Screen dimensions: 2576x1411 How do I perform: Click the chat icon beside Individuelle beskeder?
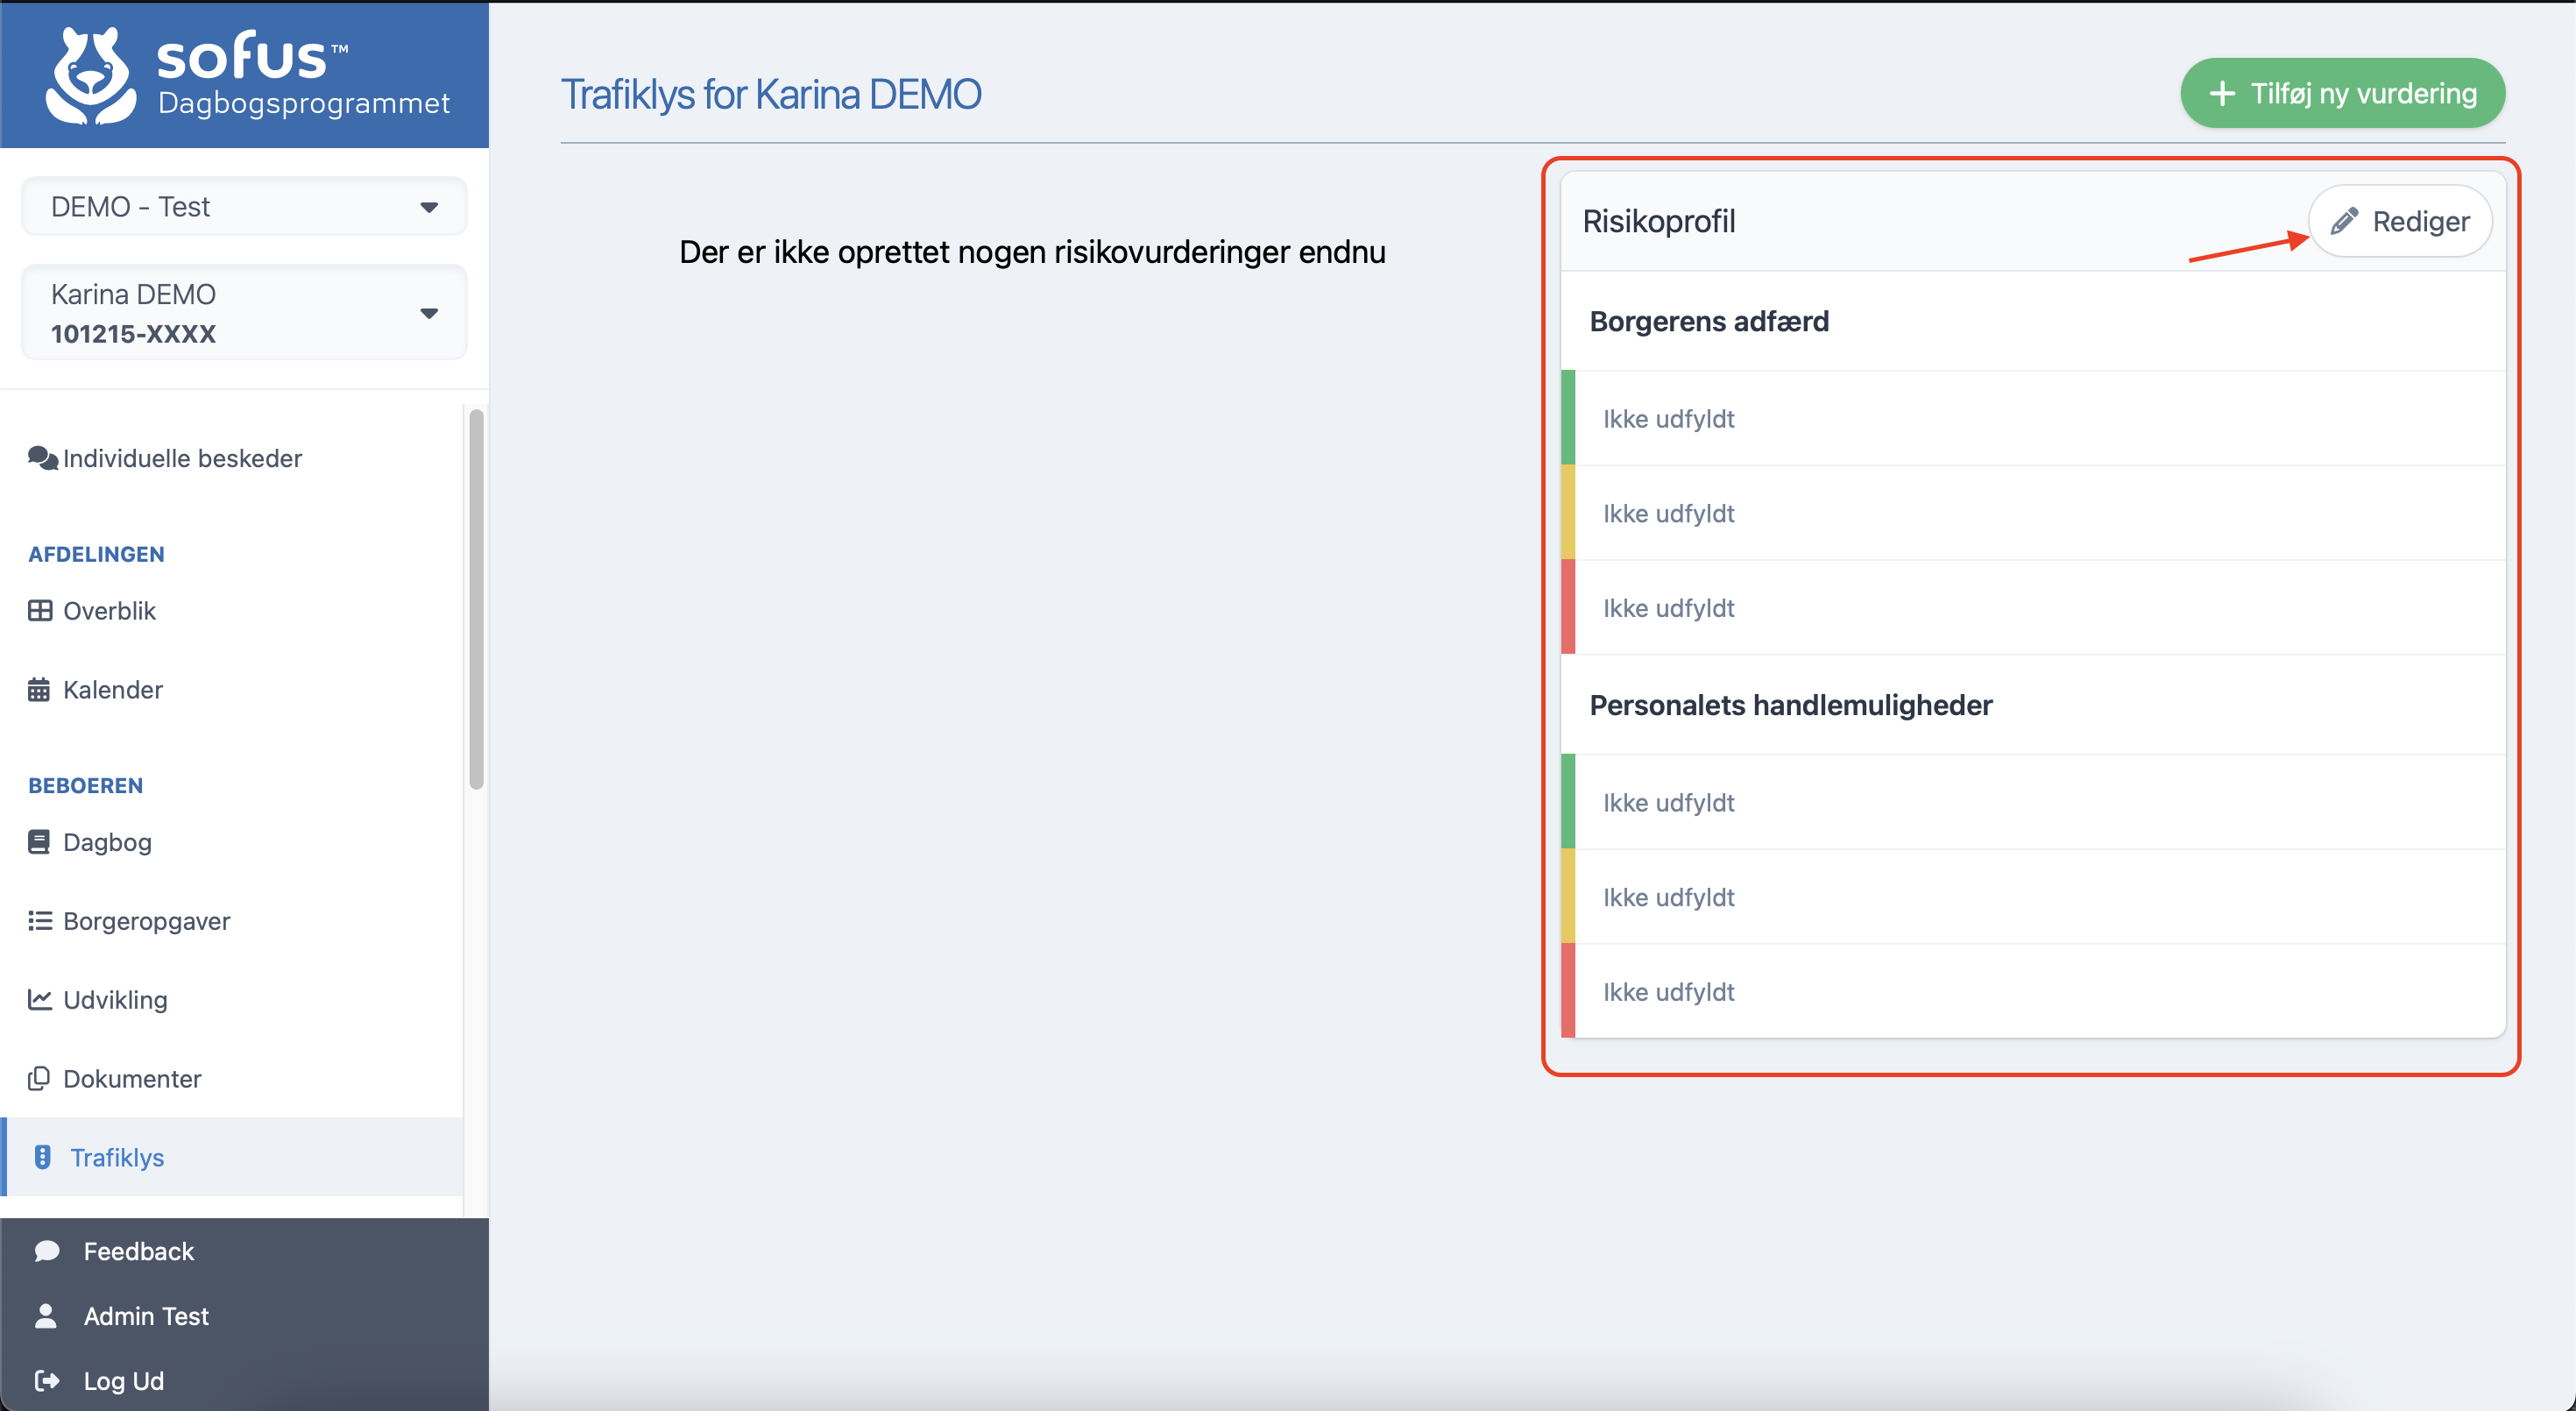[x=41, y=458]
